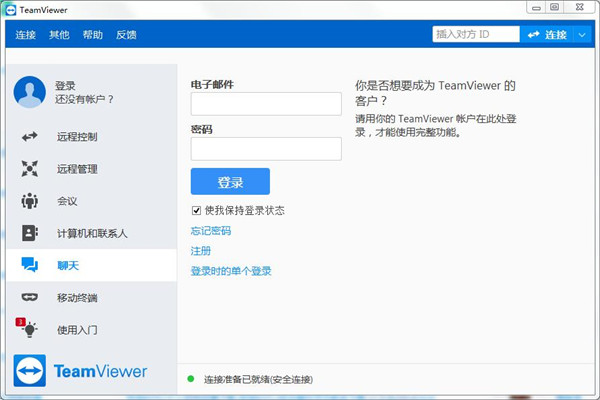
Task: Open the 其他 menu
Action: (x=59, y=35)
